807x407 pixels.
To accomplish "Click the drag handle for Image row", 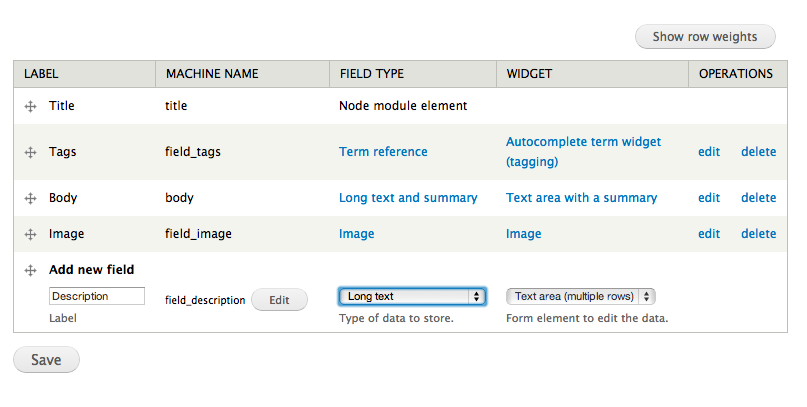I will coord(30,234).
